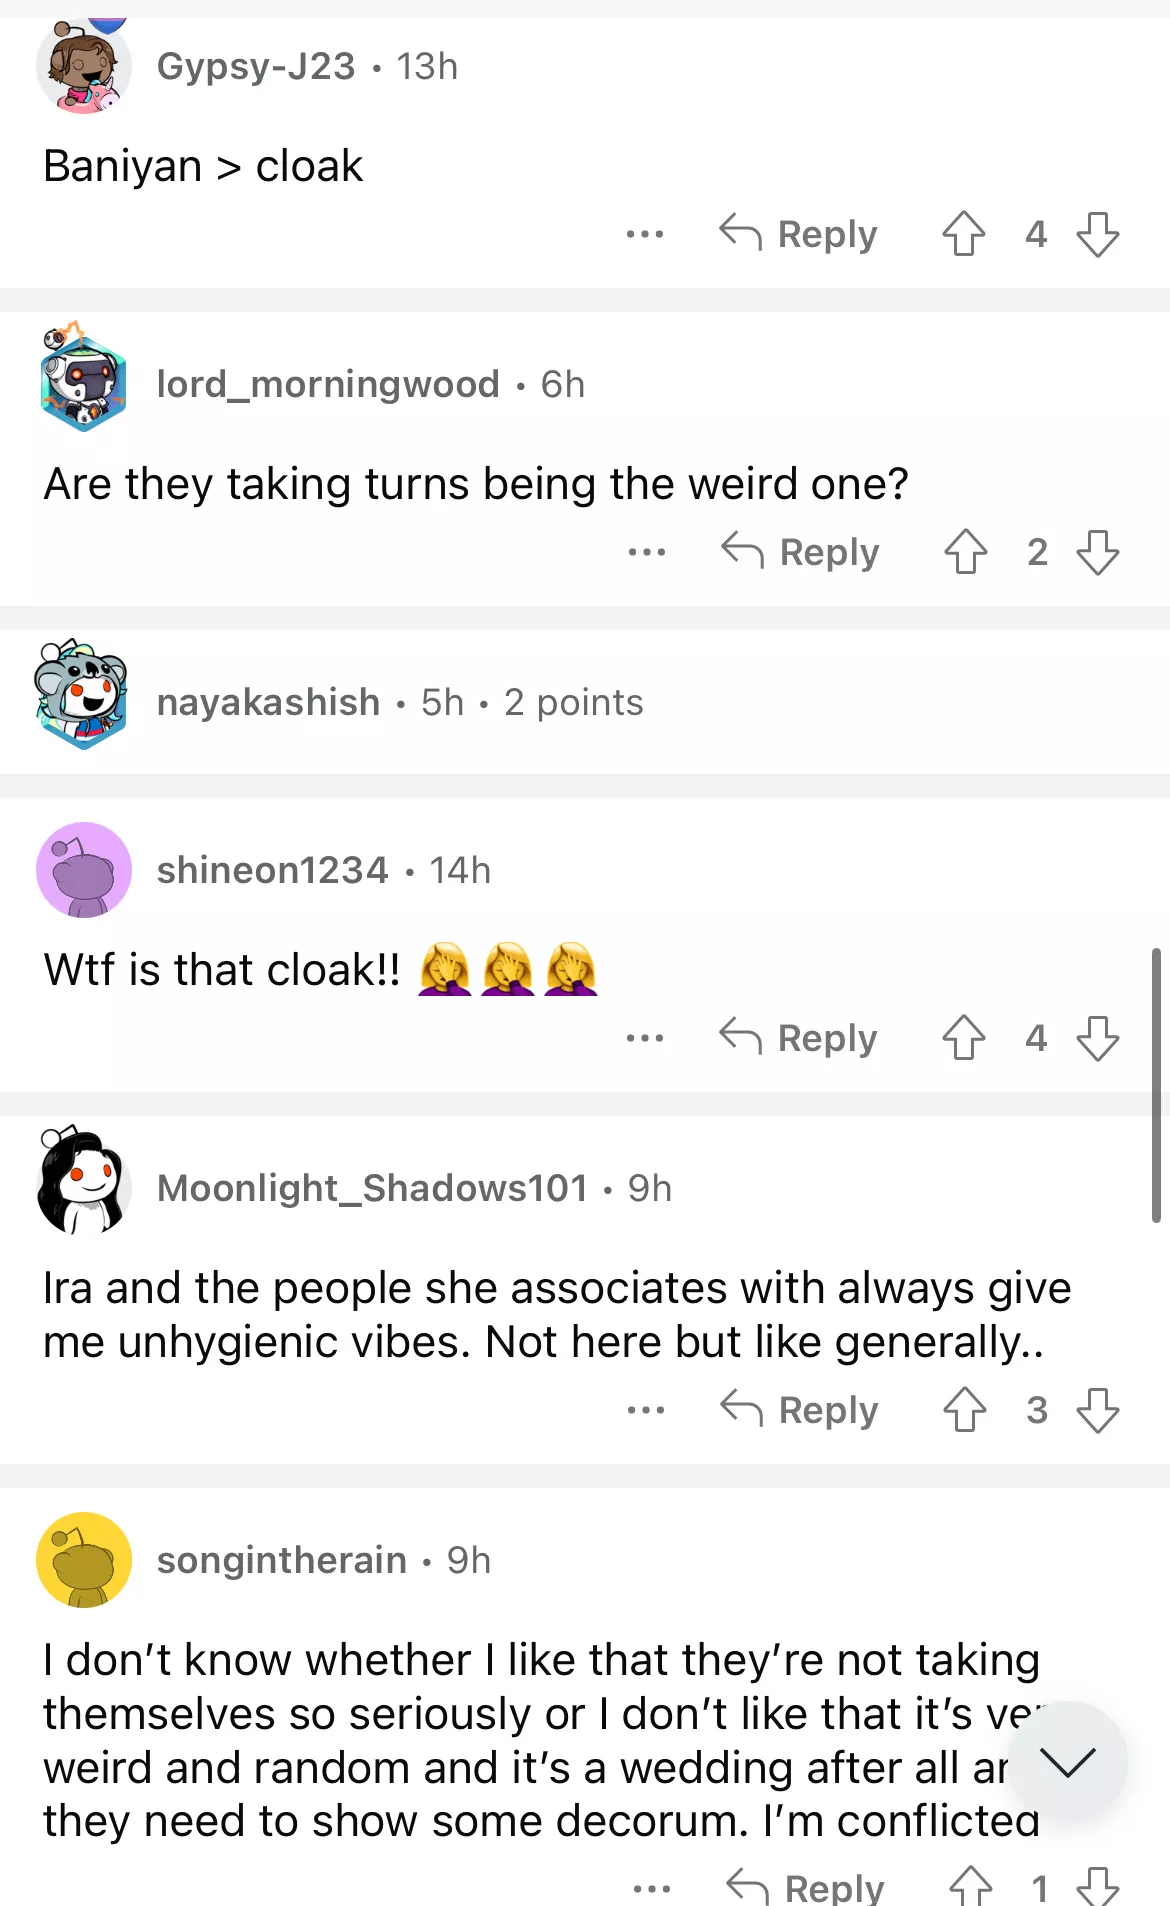This screenshot has width=1170, height=1906.
Task: Open songintherain's profile from username
Action: 281,1560
